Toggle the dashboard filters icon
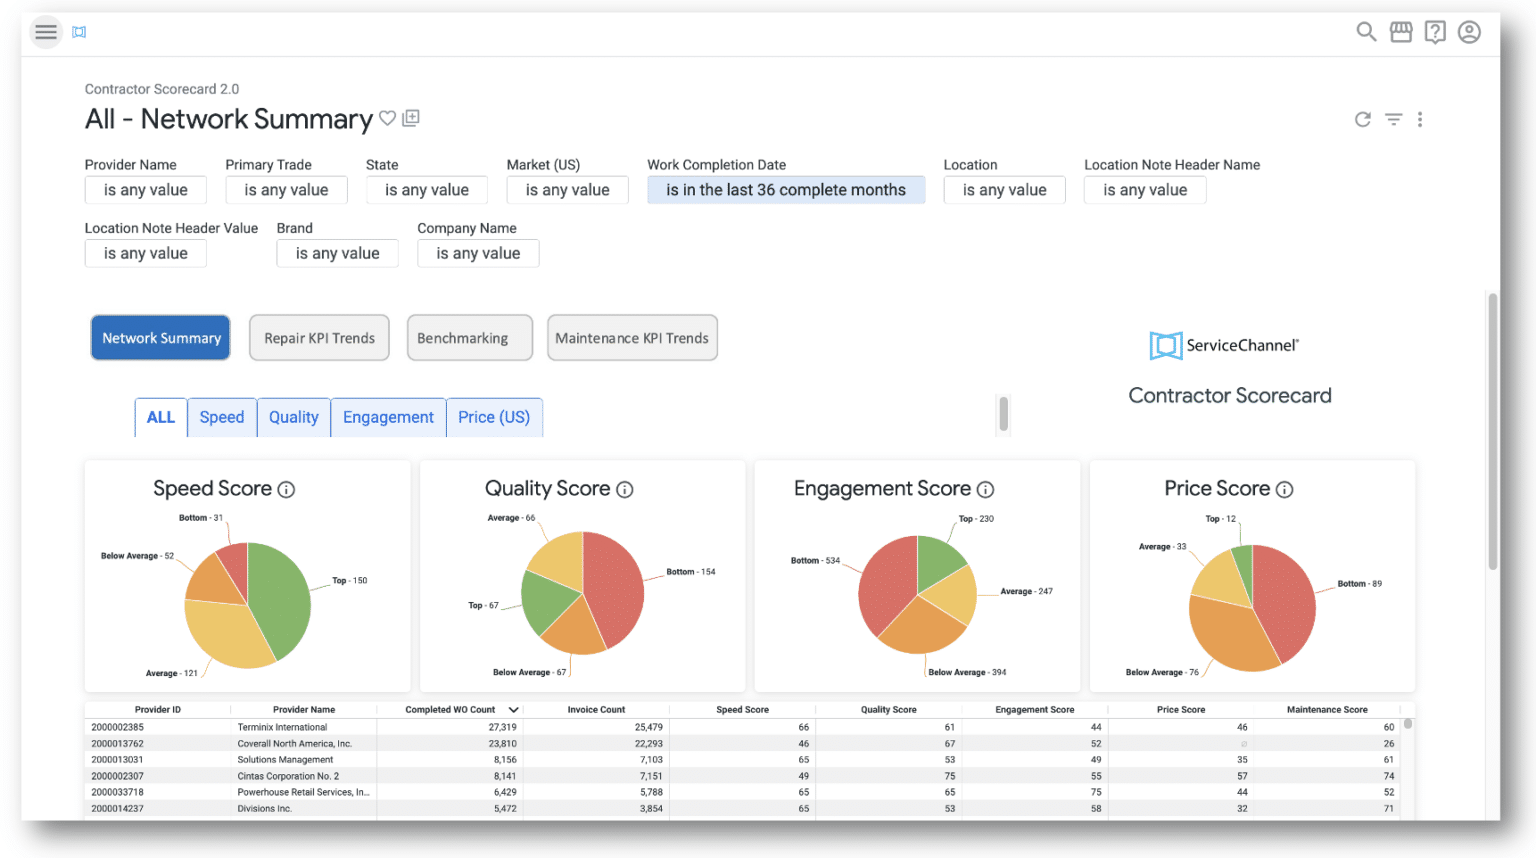 point(1393,120)
